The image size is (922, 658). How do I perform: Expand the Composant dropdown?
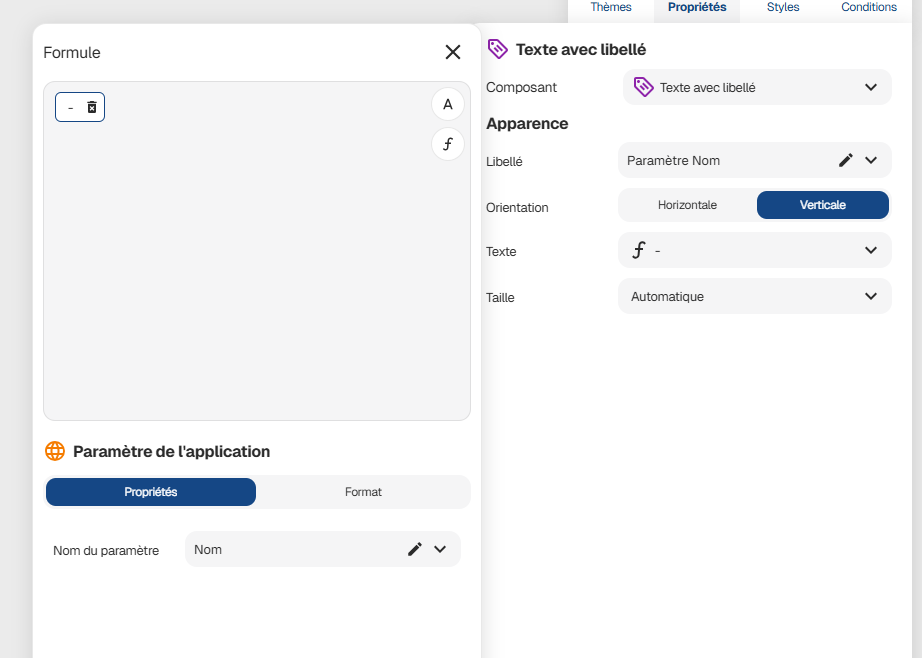pos(870,87)
